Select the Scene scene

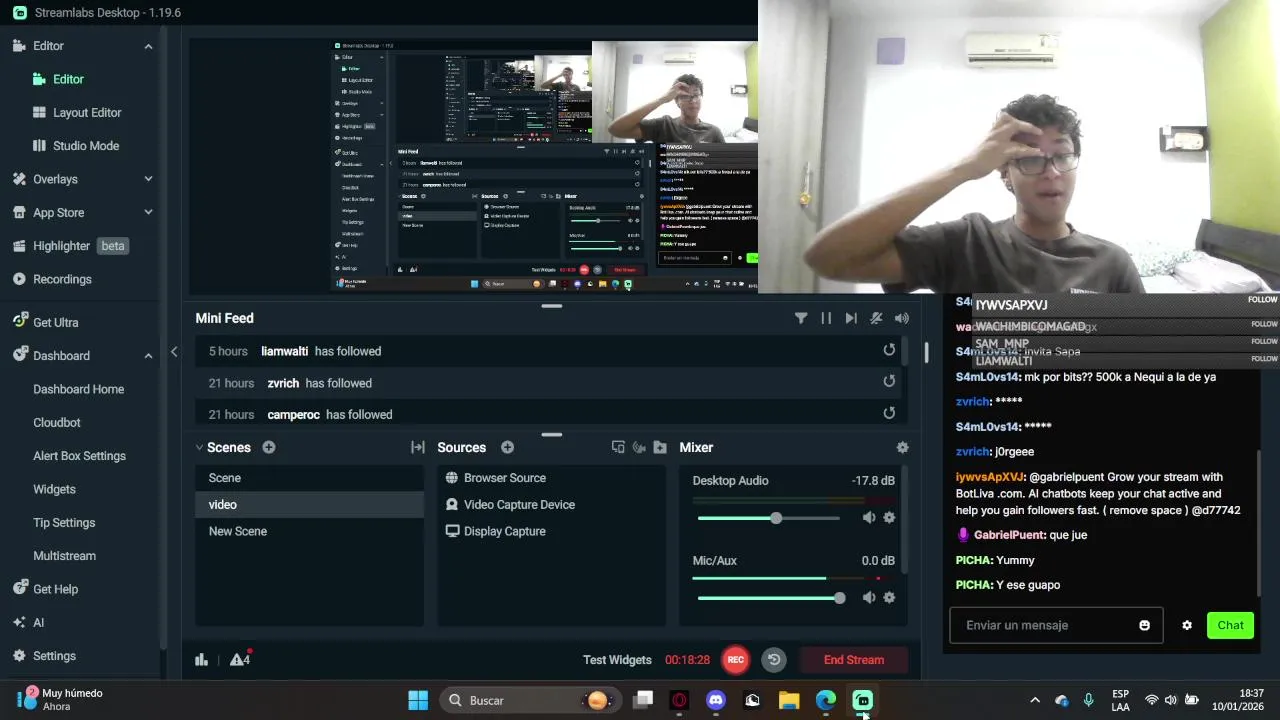(310, 478)
